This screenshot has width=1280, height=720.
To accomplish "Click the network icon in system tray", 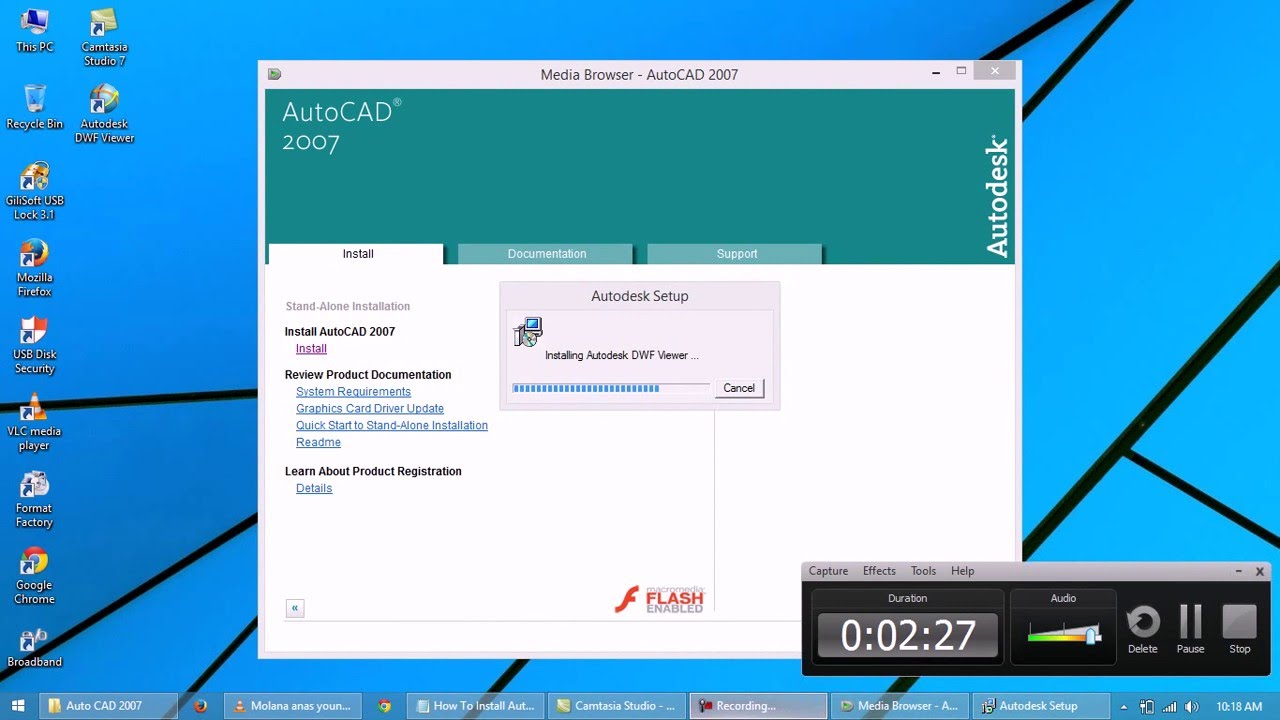I will click(x=1169, y=706).
